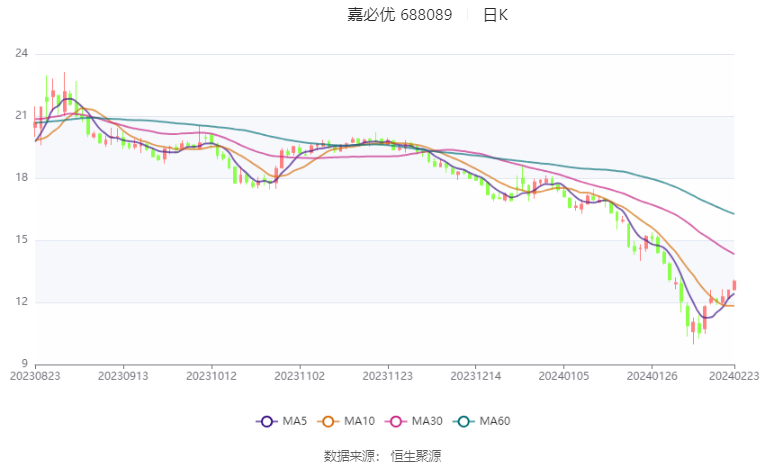Click the 日K label in the title

pyautogui.click(x=495, y=15)
